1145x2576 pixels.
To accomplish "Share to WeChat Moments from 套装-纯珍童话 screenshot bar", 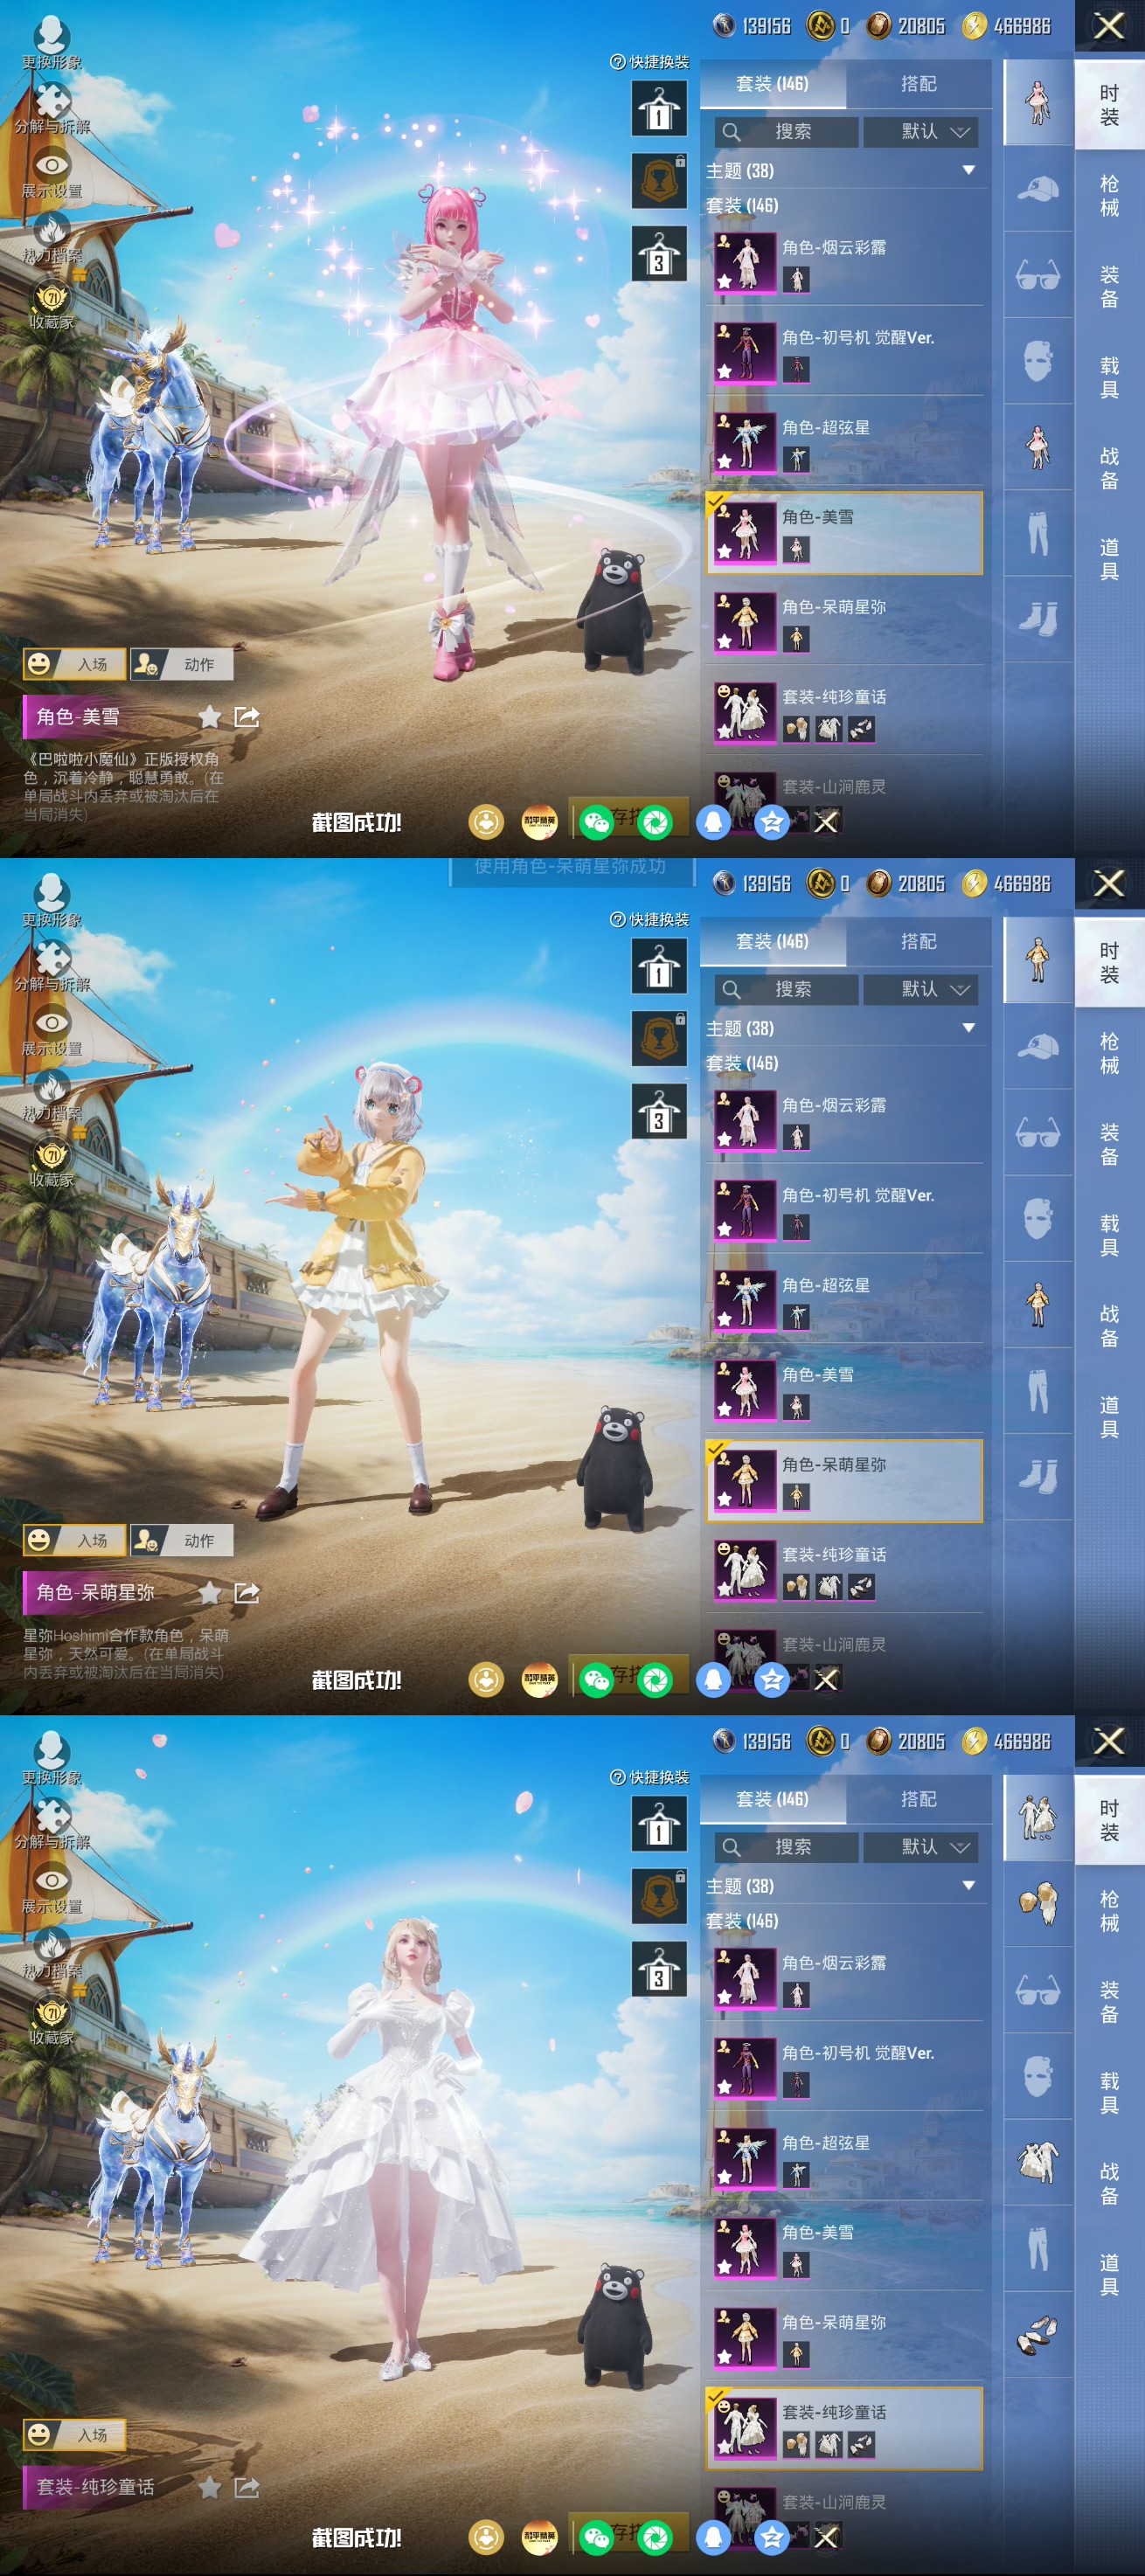I will [655, 2537].
